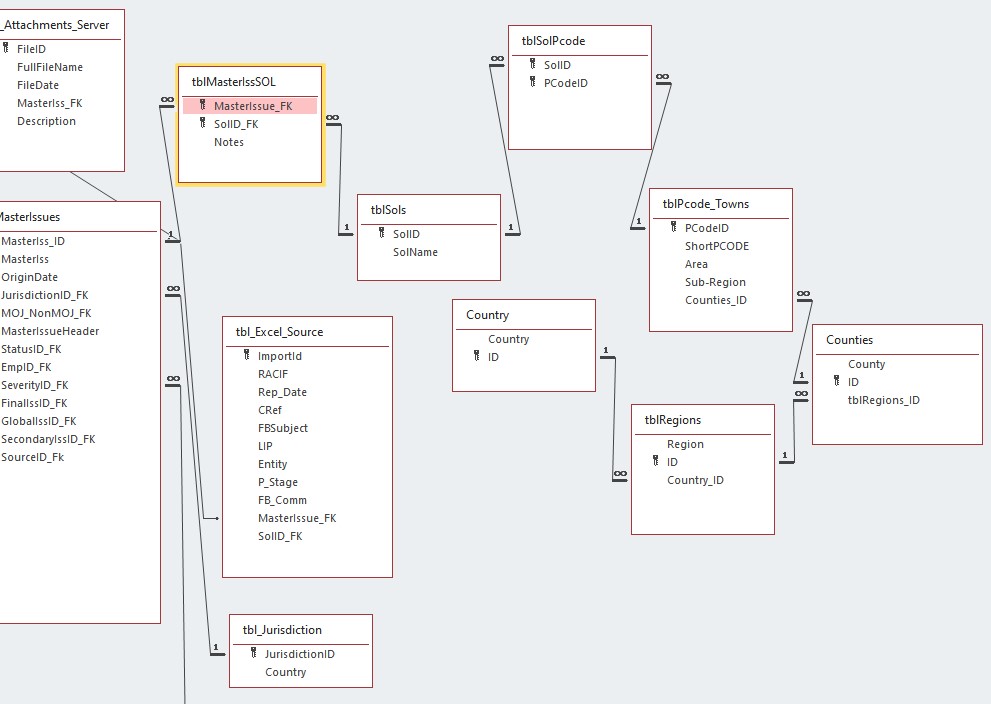Click the key icon beside SolID in tblSolPcode
991x704 pixels.
point(533,64)
